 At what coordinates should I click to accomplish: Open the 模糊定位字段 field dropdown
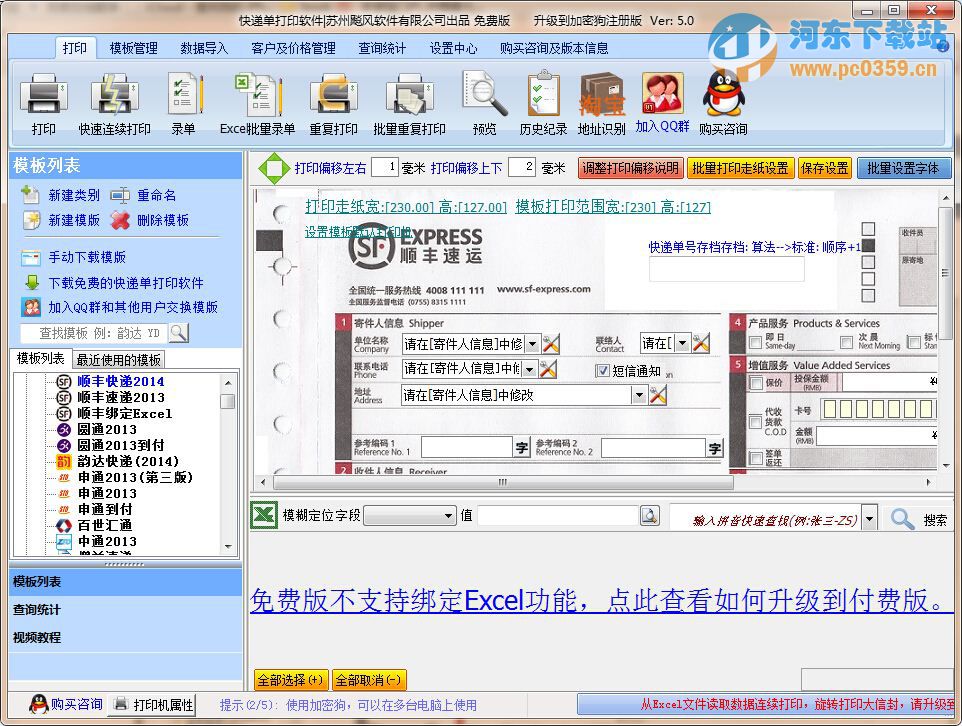[449, 516]
